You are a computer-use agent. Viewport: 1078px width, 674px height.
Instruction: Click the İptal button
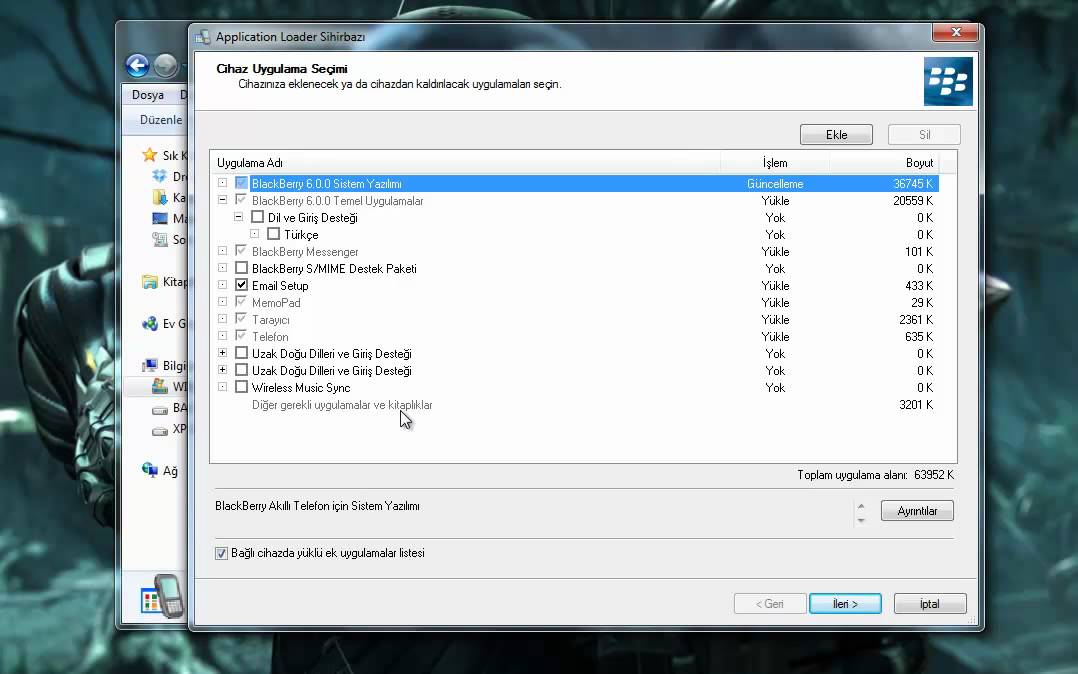pos(930,604)
